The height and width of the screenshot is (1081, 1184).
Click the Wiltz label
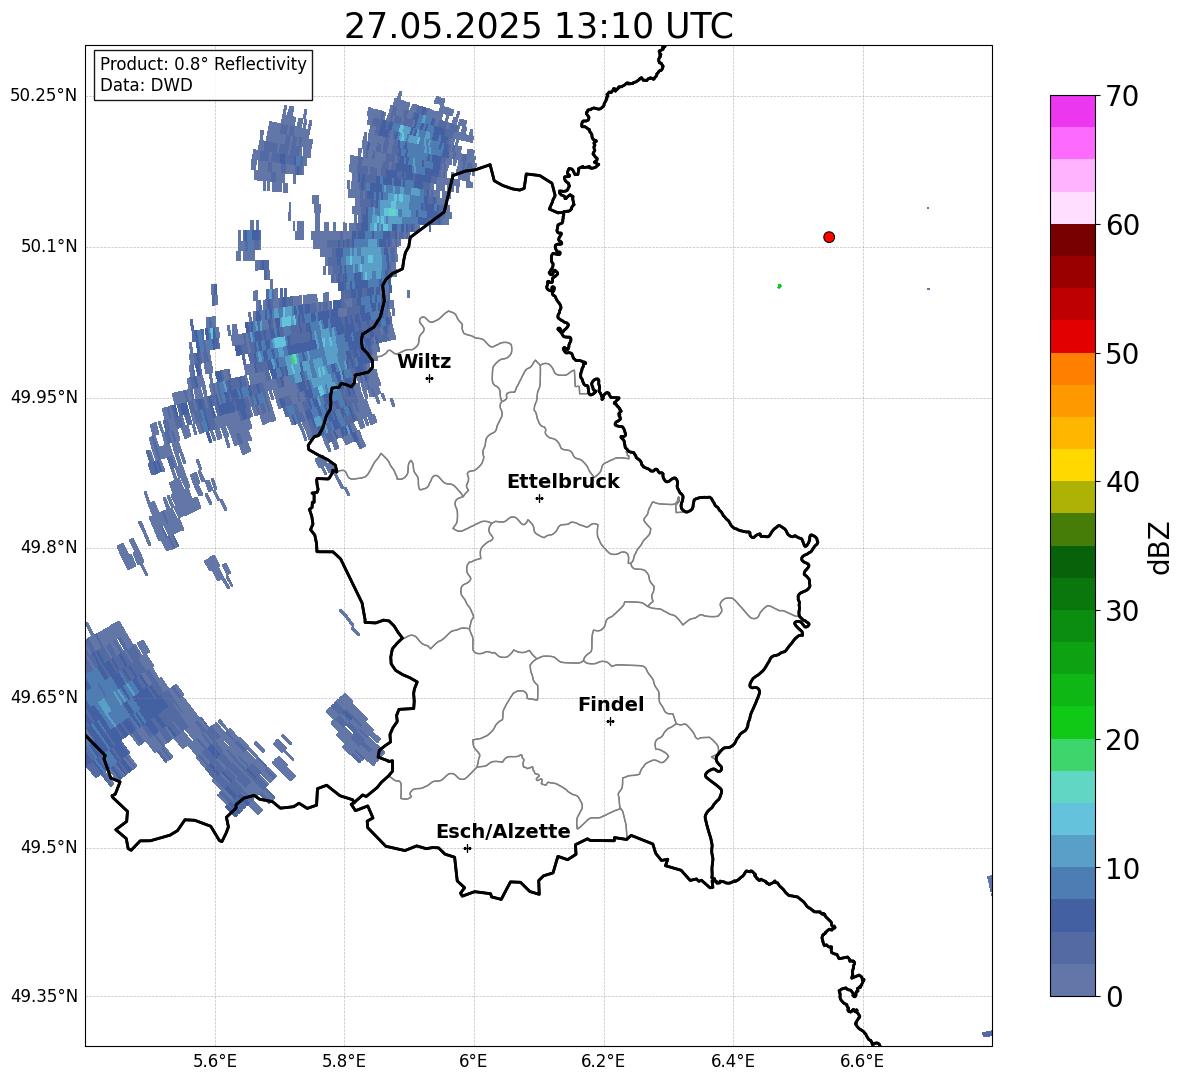click(x=424, y=362)
